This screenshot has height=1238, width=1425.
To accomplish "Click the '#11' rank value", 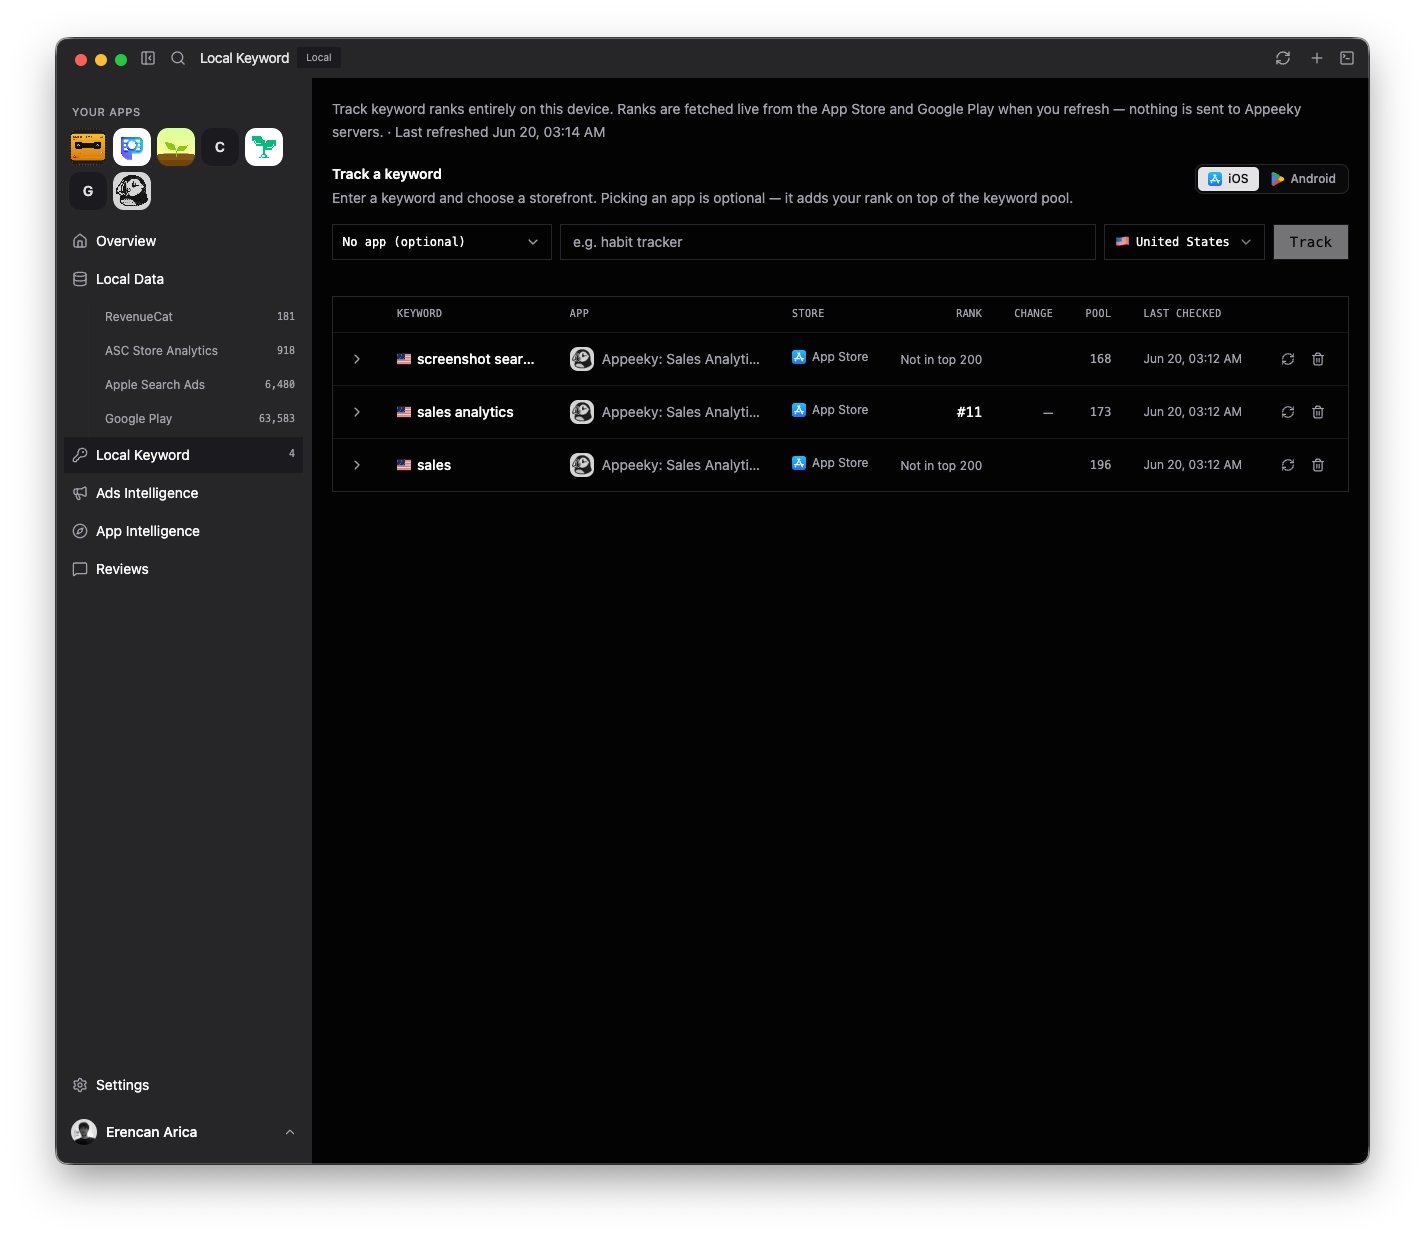I will [x=969, y=412].
